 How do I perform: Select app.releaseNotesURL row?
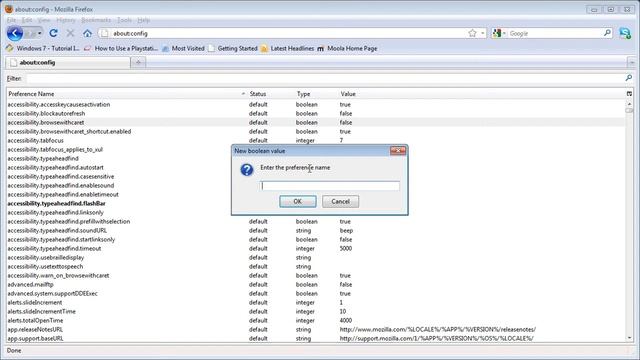(316, 329)
